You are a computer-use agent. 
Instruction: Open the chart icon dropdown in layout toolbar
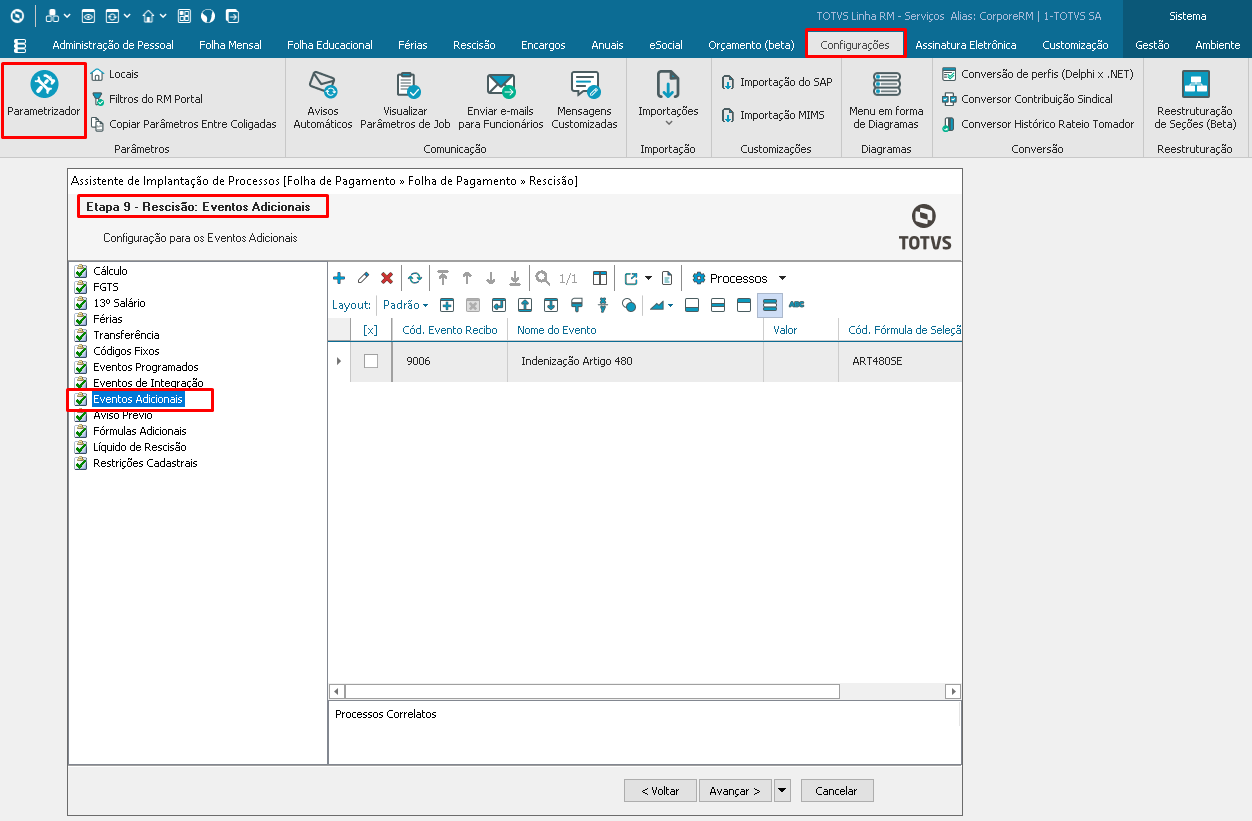[670, 305]
